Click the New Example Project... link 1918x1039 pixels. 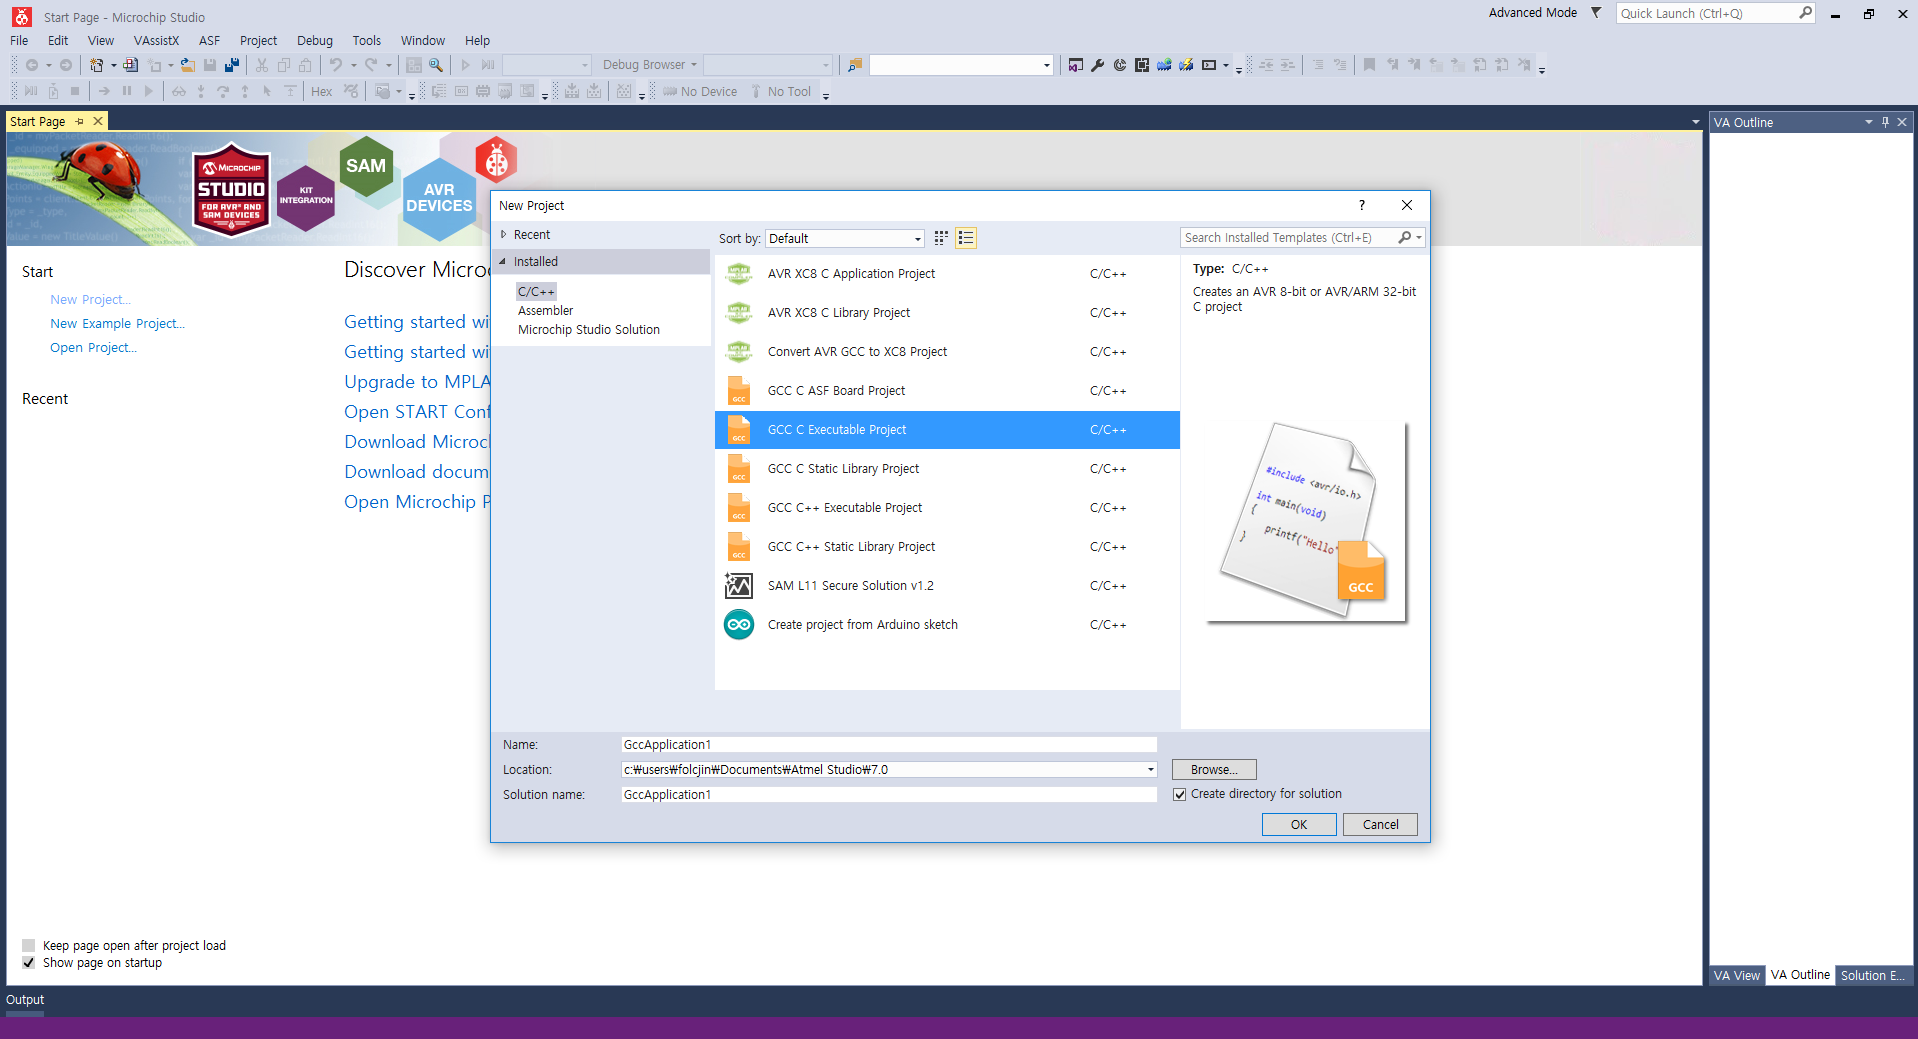pyautogui.click(x=117, y=324)
